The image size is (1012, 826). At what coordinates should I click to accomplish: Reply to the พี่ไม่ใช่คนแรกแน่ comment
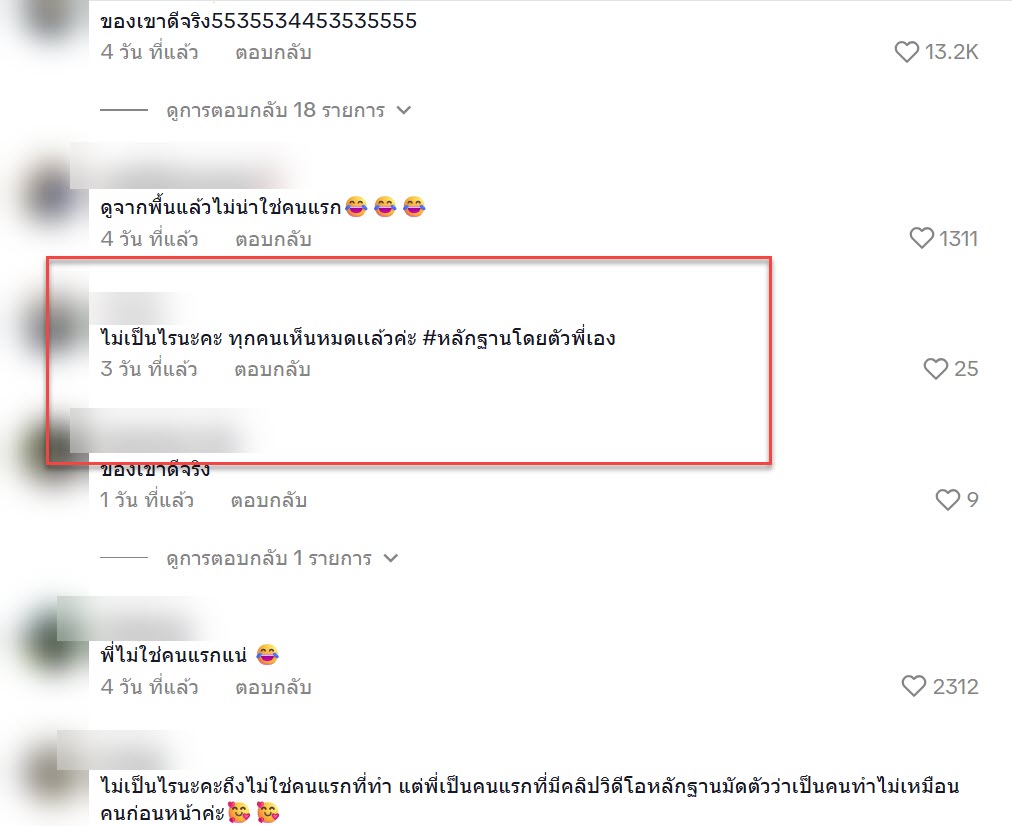point(273,687)
